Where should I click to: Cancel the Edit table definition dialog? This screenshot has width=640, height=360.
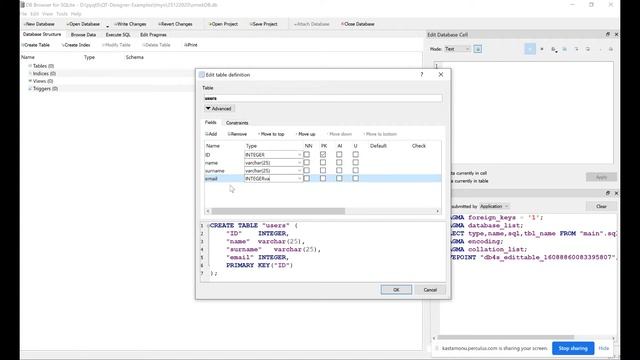pyautogui.click(x=430, y=290)
